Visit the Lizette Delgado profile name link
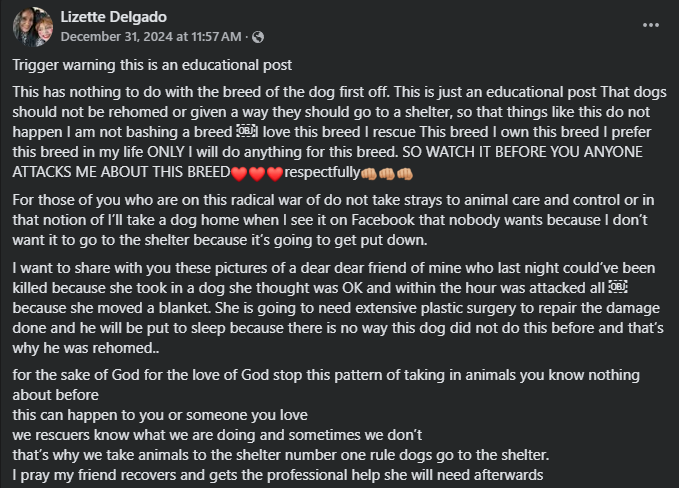 [113, 17]
